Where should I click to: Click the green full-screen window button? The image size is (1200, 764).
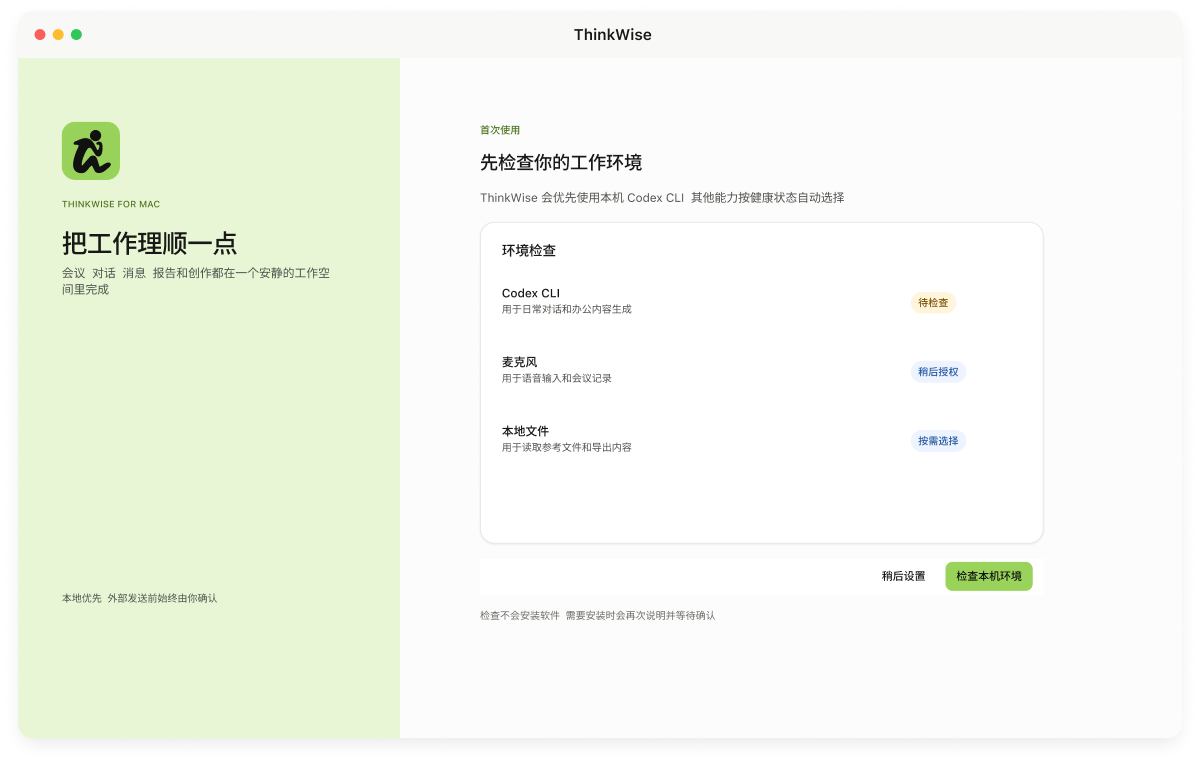coord(76,34)
